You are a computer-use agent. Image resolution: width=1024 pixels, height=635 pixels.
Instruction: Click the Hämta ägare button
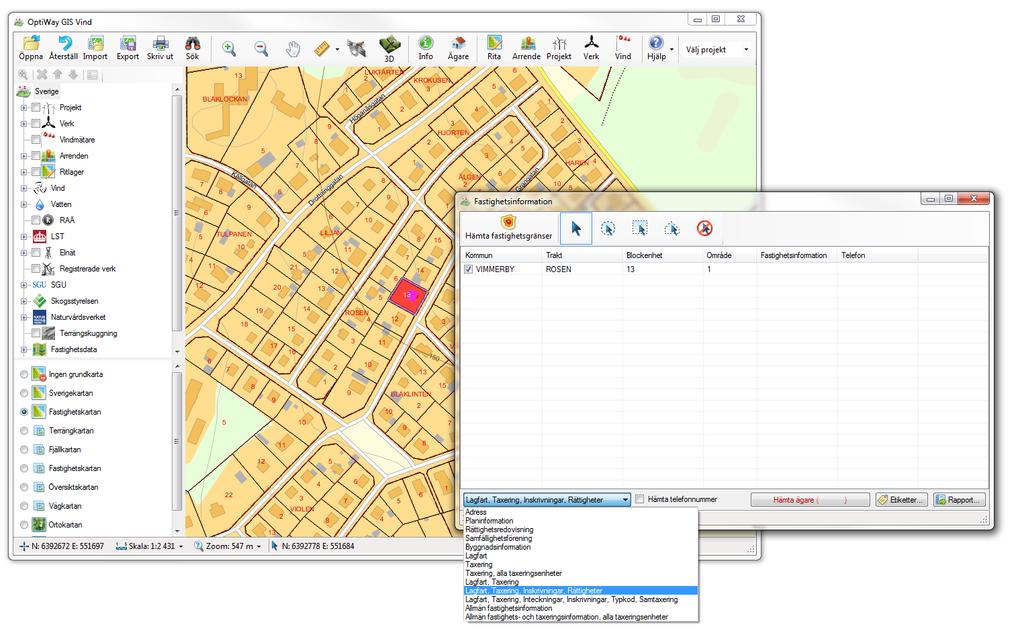coord(810,500)
